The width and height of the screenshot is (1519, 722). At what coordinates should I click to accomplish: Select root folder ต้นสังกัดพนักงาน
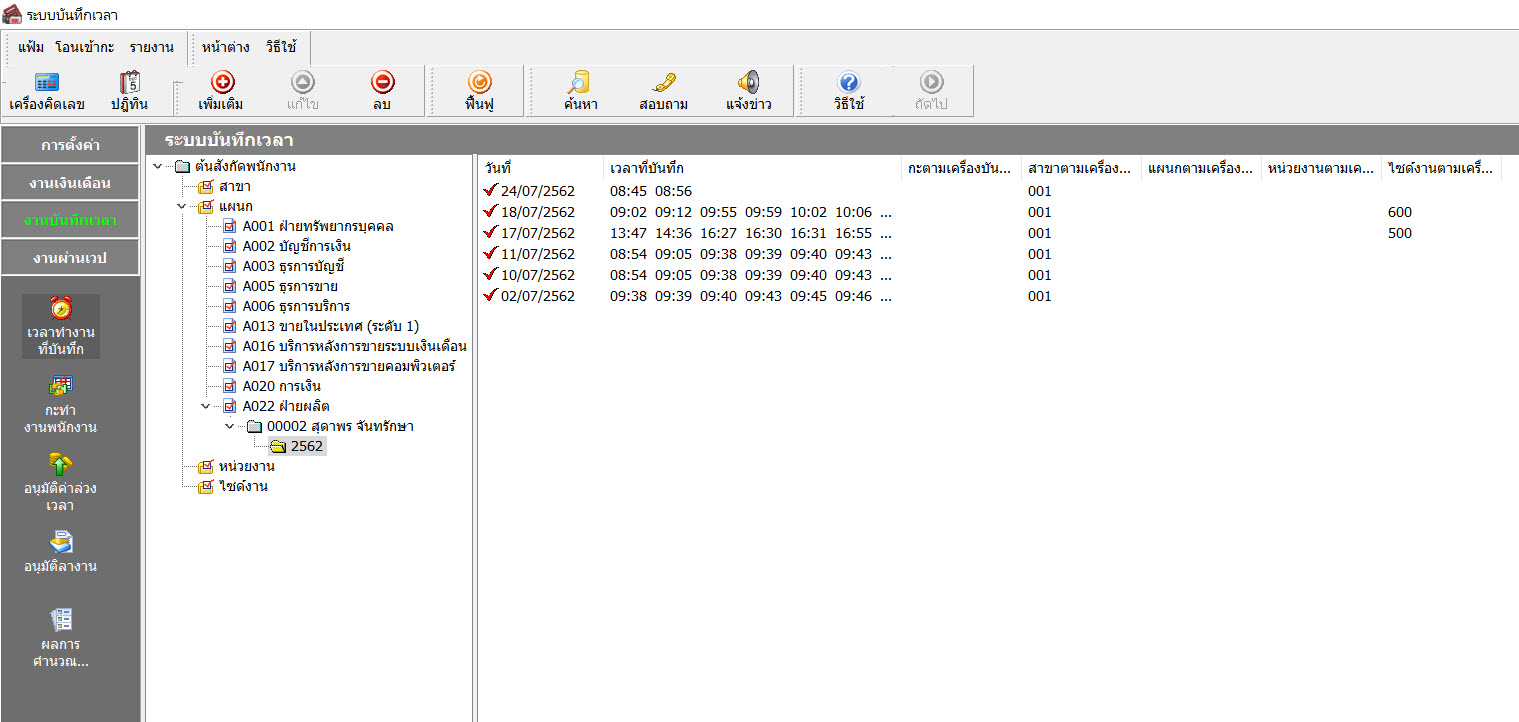click(x=235, y=166)
